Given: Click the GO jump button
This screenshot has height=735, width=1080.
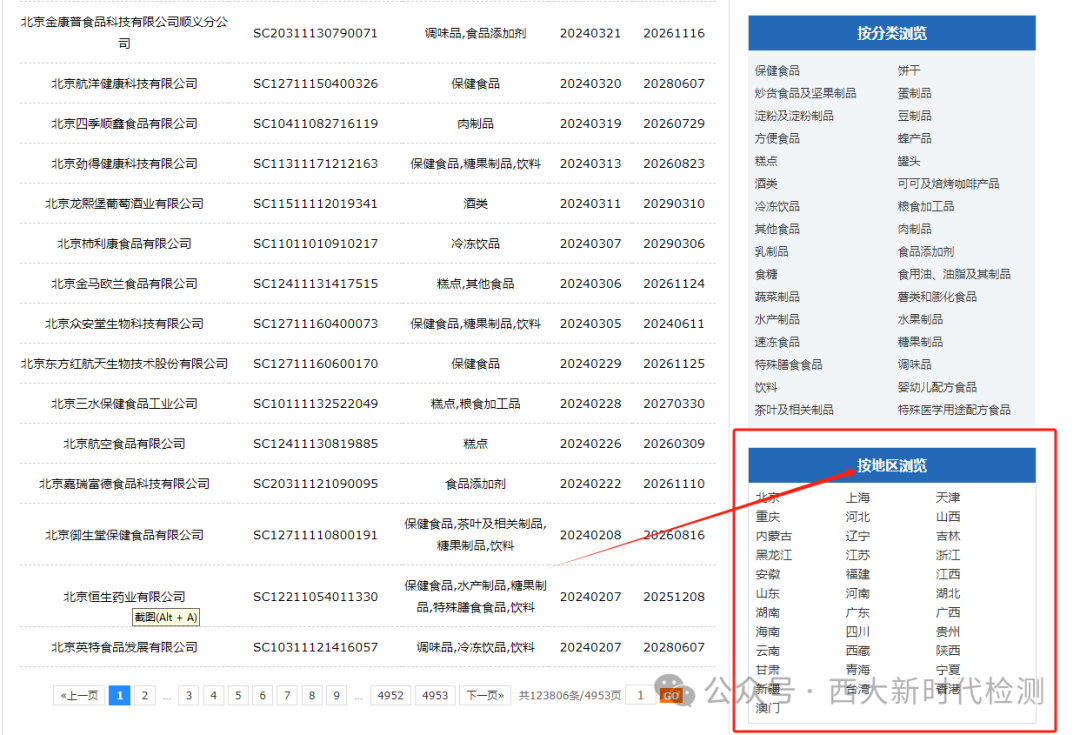Looking at the screenshot, I should pyautogui.click(x=671, y=696).
